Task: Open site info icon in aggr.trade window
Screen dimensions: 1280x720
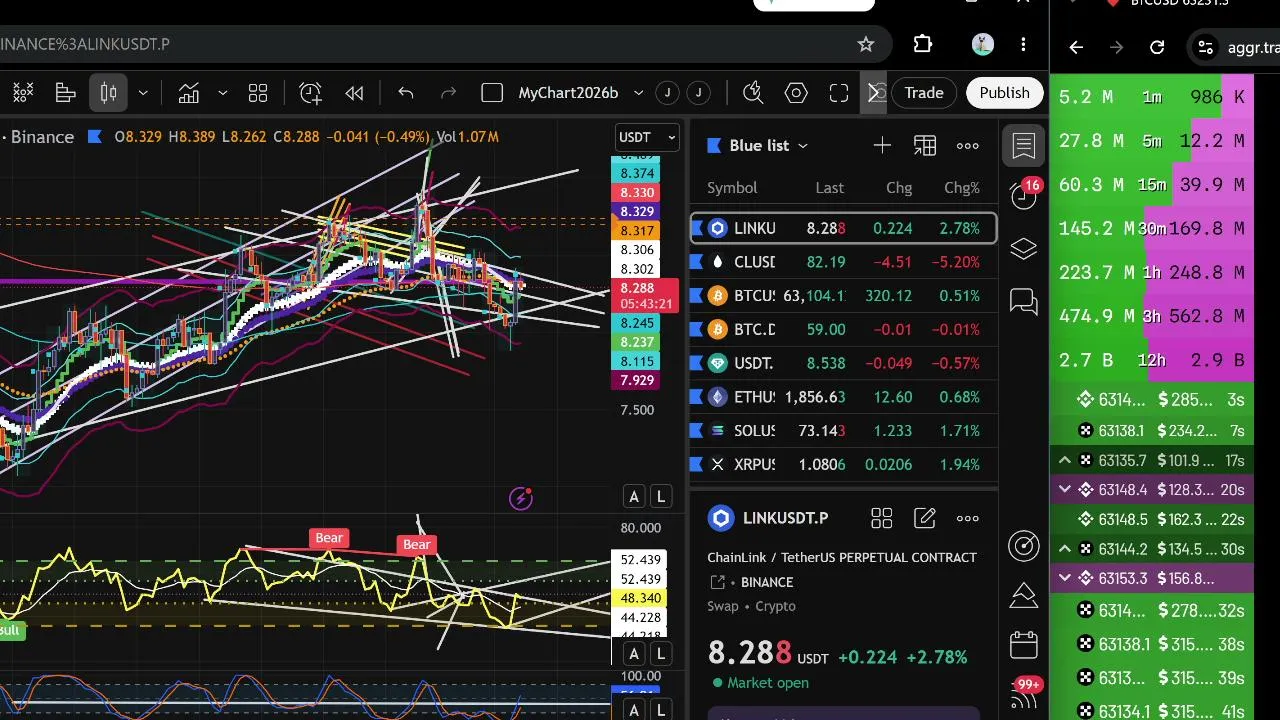Action: [1206, 47]
